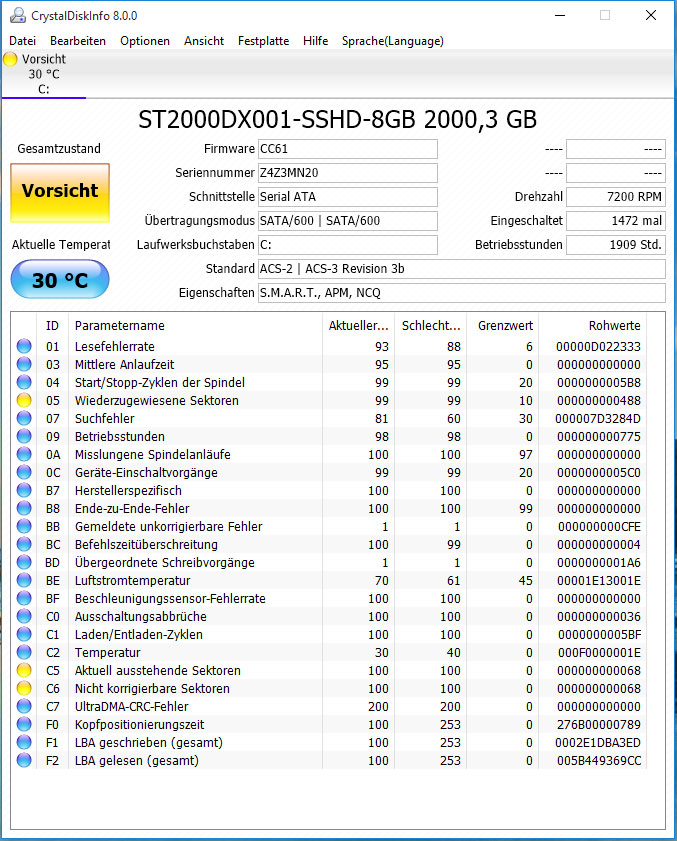This screenshot has height=841, width=677.
Task: Click raw value 000000000CFE
Action: [599, 526]
